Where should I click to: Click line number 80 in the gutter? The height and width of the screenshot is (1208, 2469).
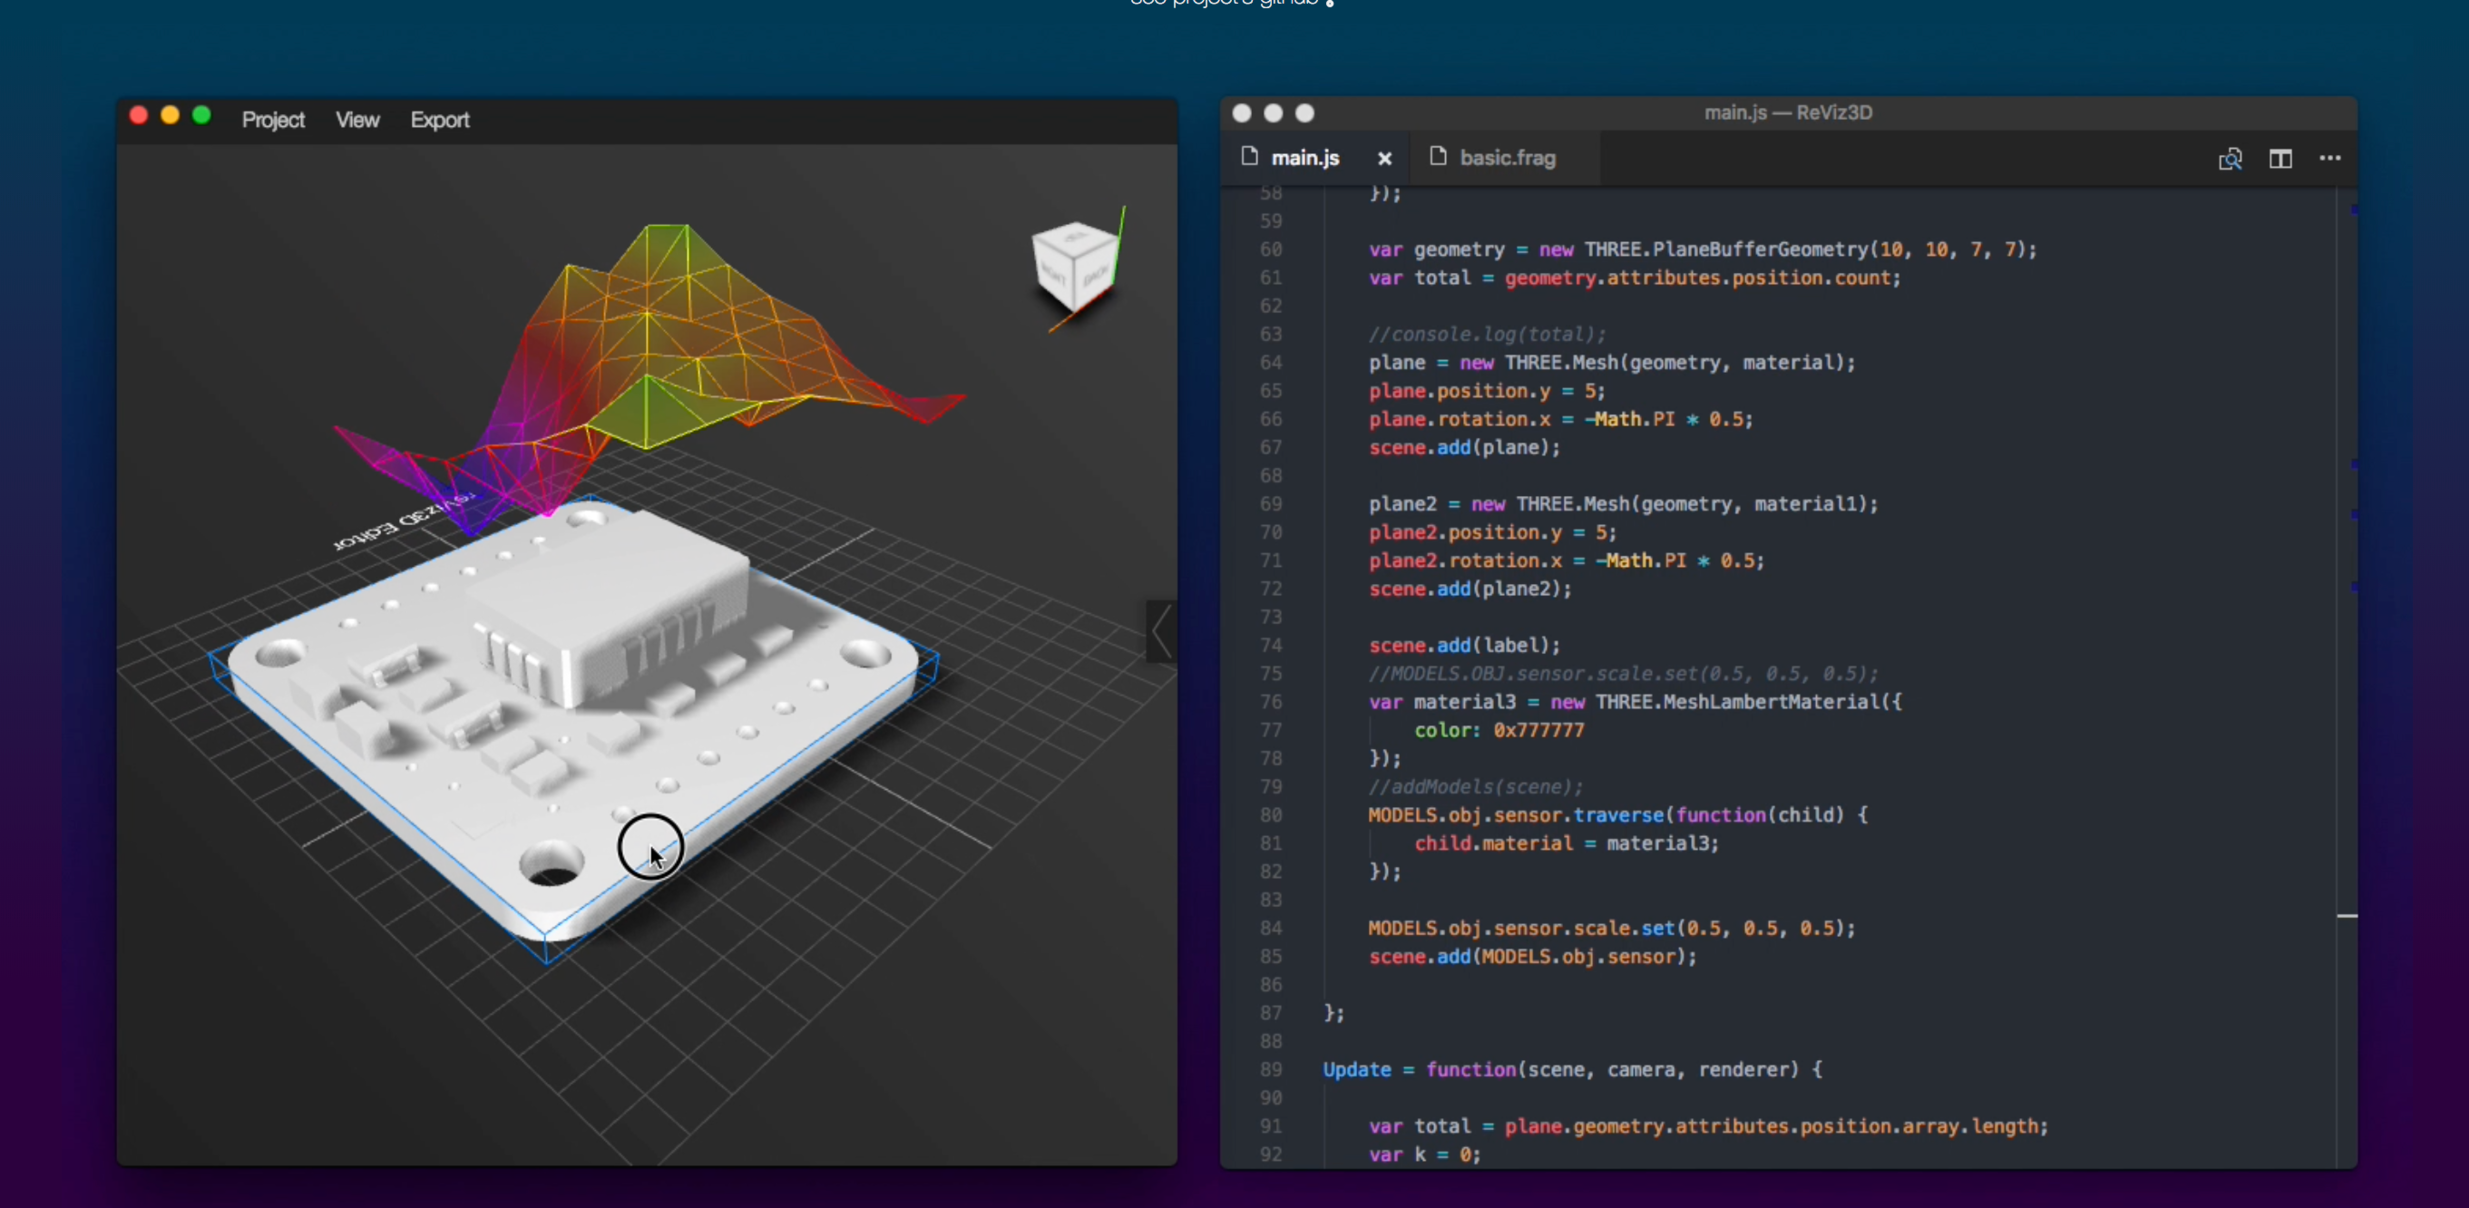[x=1271, y=815]
